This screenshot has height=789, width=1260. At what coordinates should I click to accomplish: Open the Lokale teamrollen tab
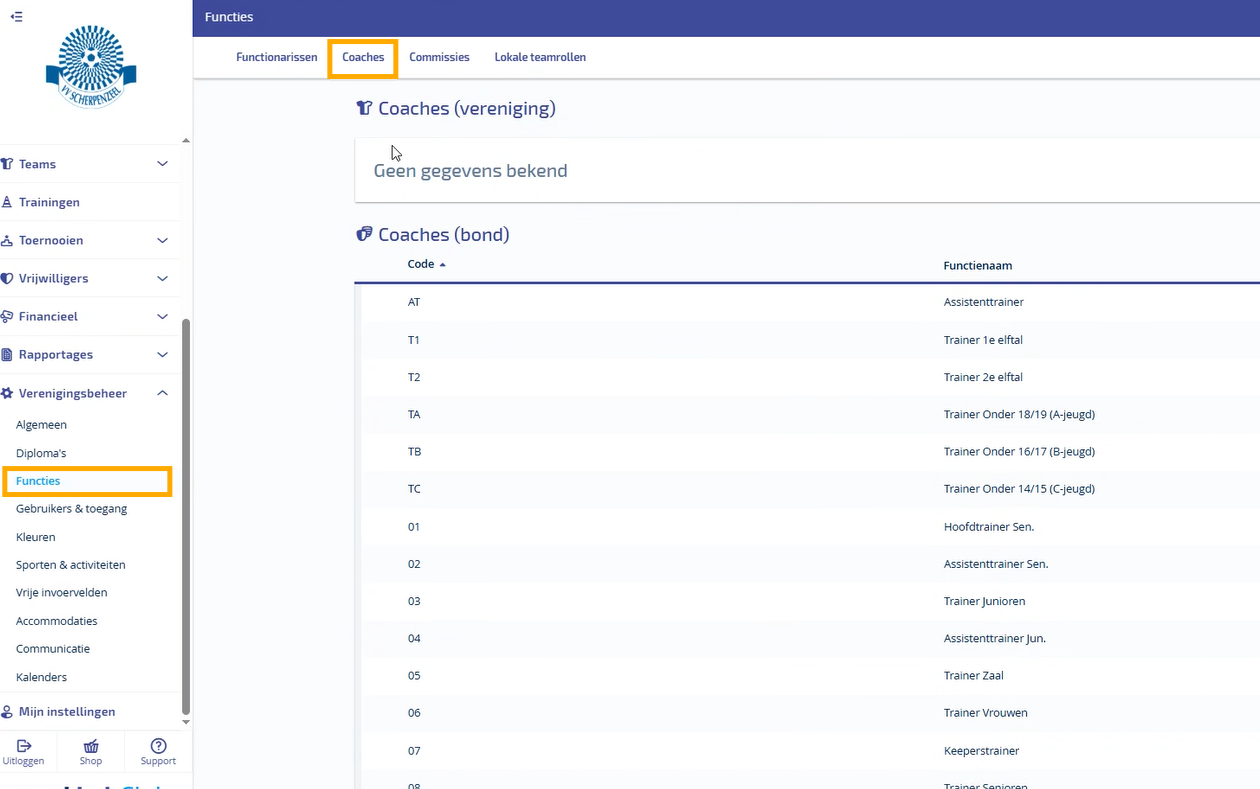[x=540, y=57]
